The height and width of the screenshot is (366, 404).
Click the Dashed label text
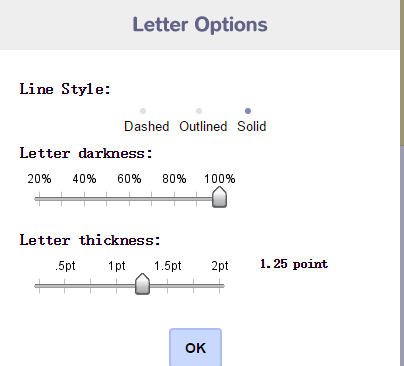[x=147, y=127]
